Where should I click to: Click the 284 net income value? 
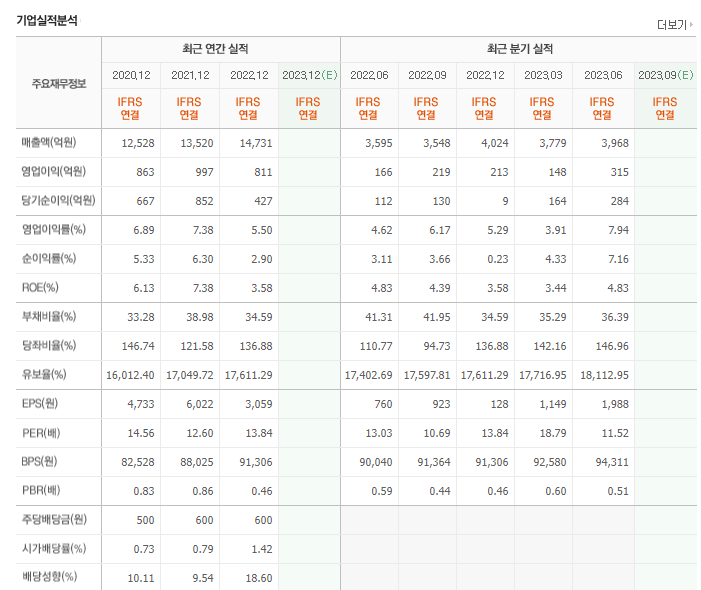click(x=620, y=201)
